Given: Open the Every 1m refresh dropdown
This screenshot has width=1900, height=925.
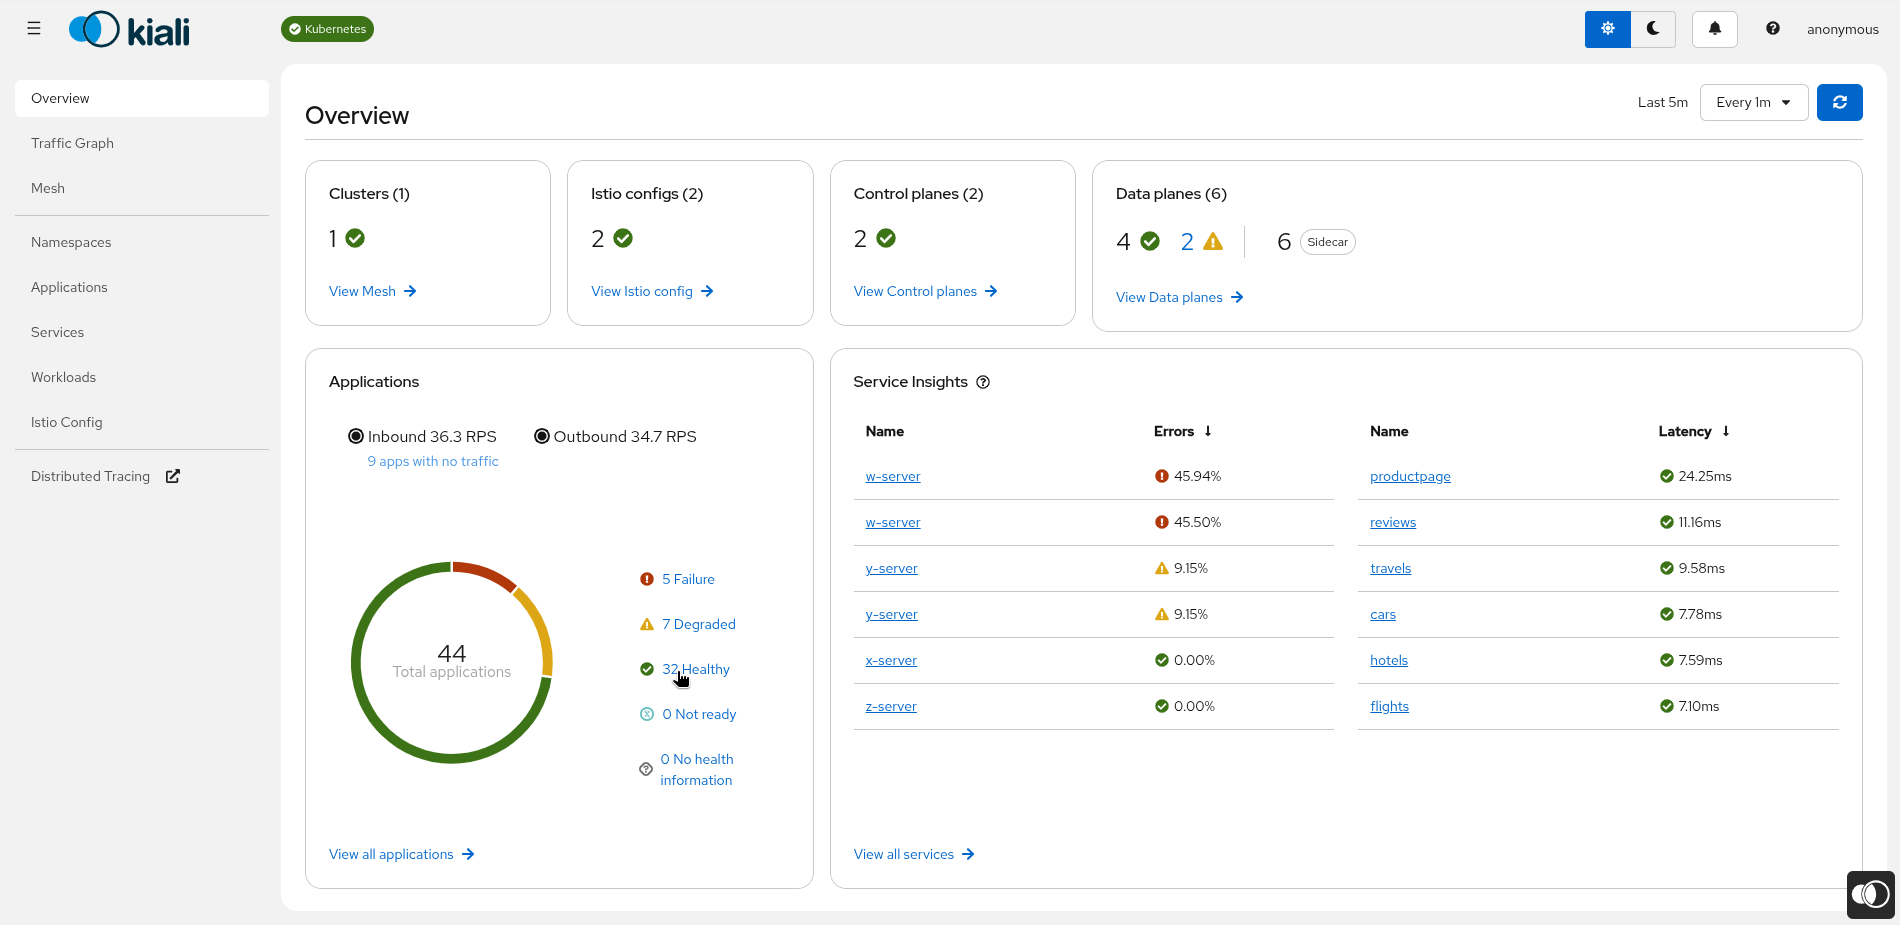Looking at the screenshot, I should (1753, 102).
